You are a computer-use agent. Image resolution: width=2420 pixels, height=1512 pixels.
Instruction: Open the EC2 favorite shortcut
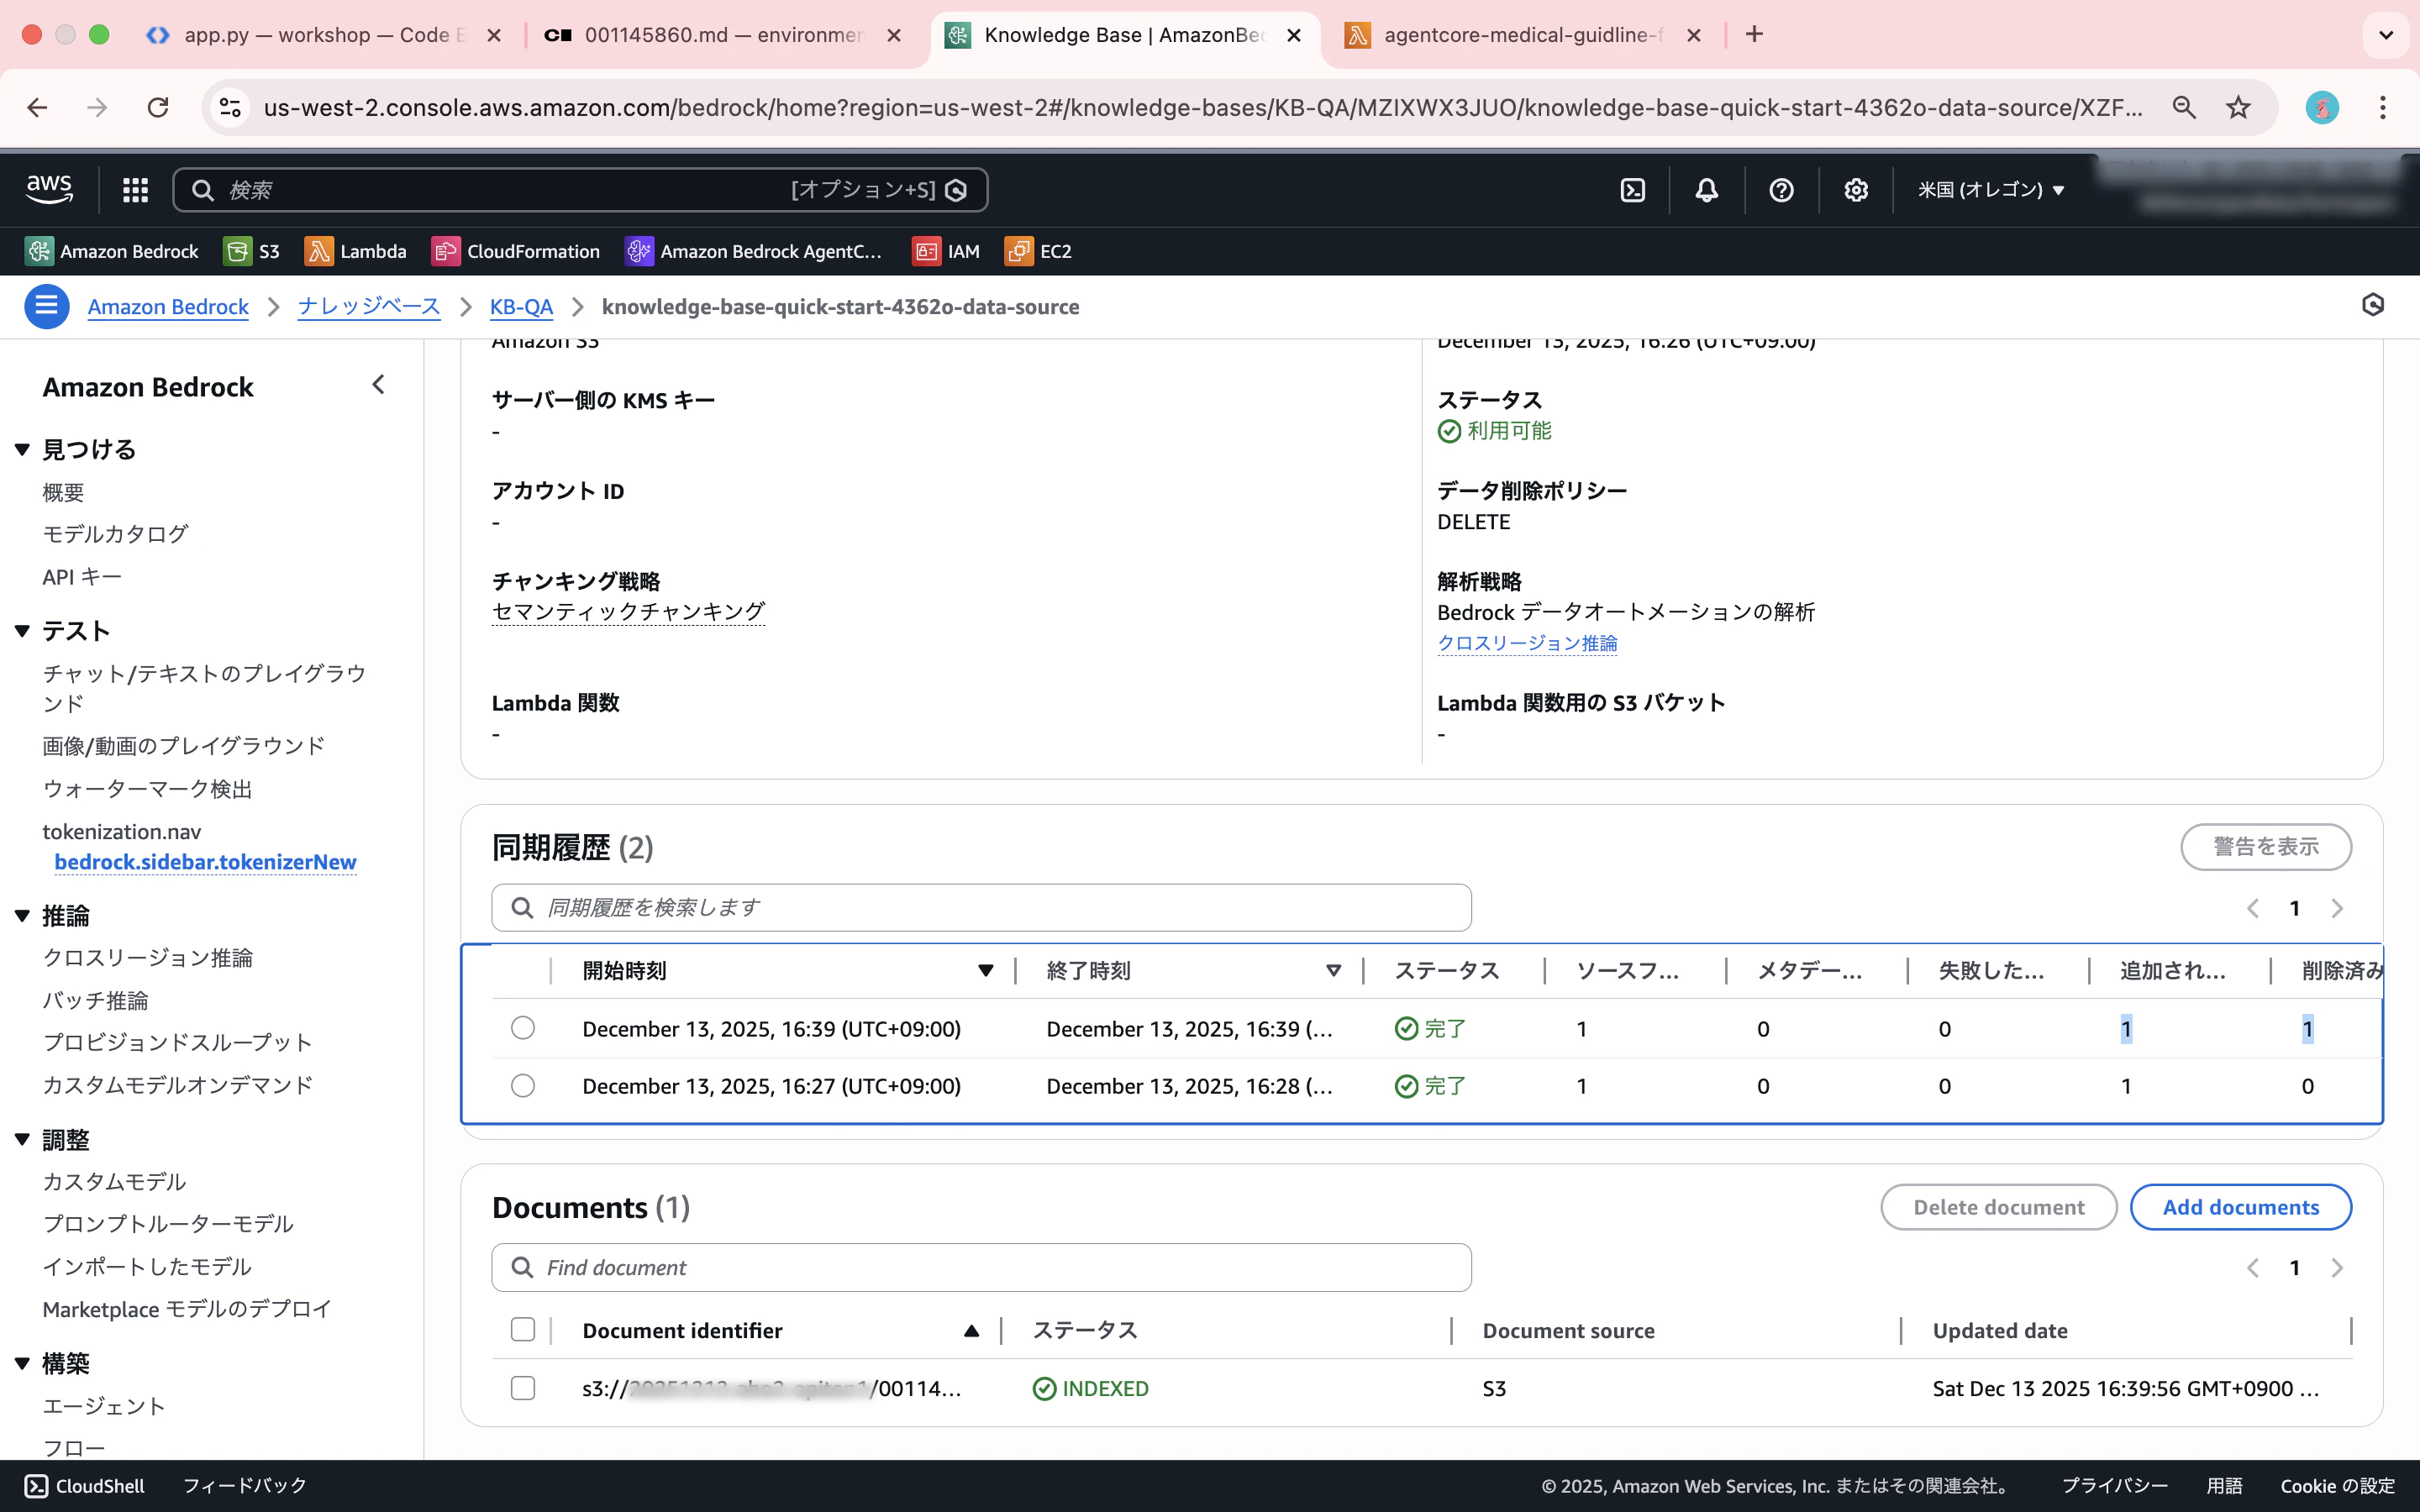pyautogui.click(x=1039, y=251)
